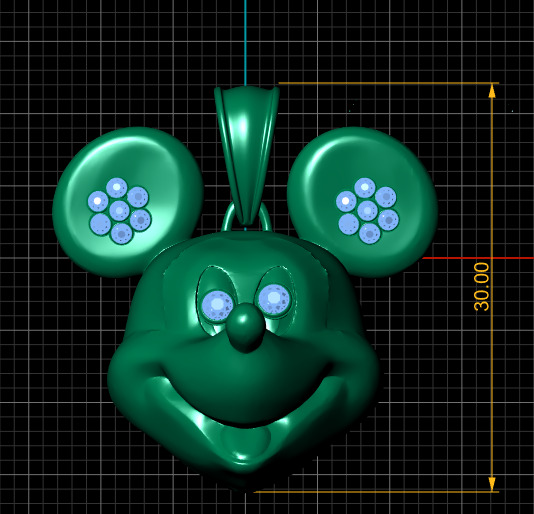Click the lower arrowhead of the dimension line
Viewport: 534px width, 514px height.
pos(492,484)
